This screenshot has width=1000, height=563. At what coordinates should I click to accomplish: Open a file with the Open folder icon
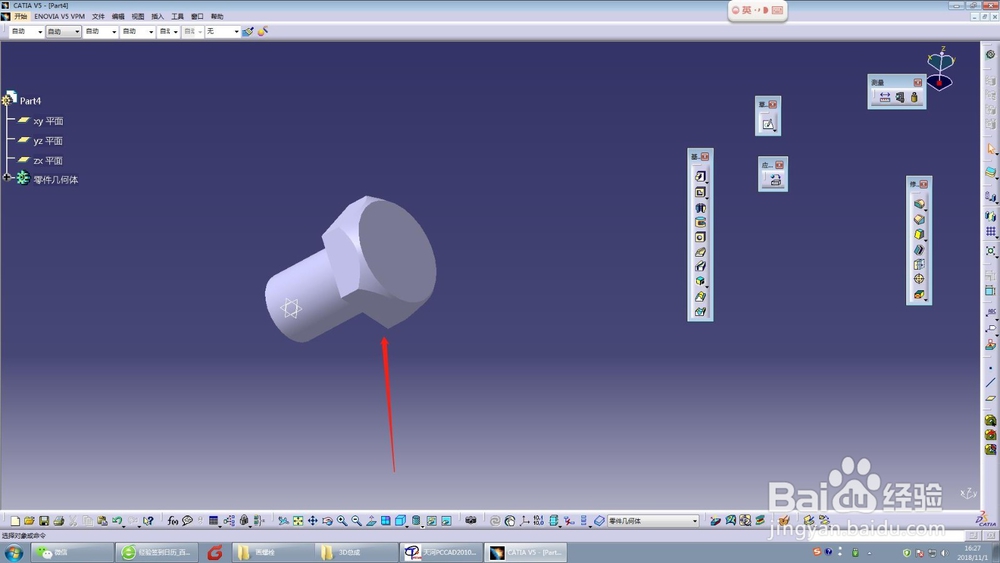[x=29, y=521]
